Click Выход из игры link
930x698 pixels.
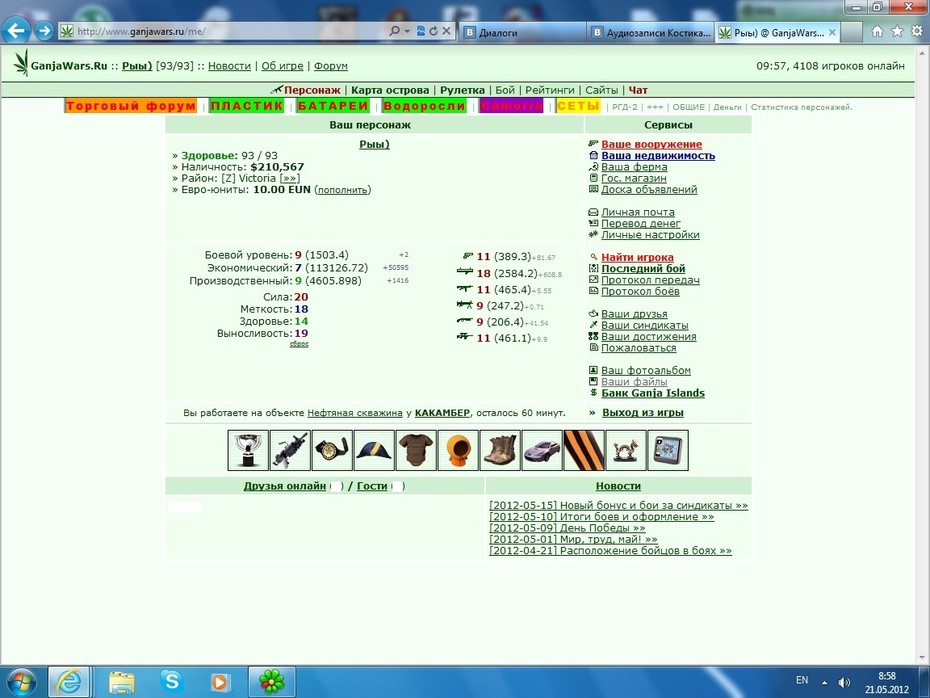(x=642, y=412)
